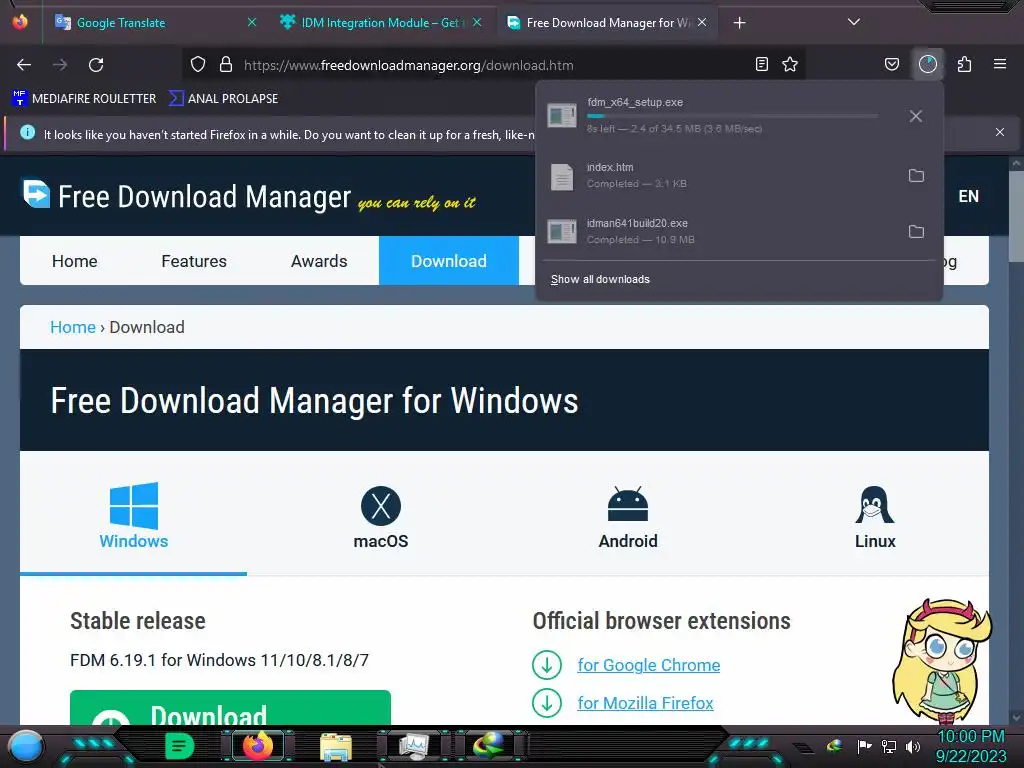Click download arrow icon beside Google Chrome

[547, 665]
